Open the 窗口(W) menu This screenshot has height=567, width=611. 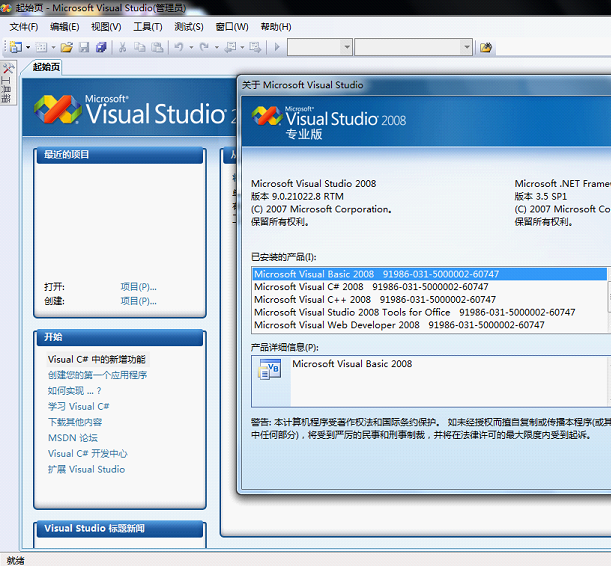point(232,27)
